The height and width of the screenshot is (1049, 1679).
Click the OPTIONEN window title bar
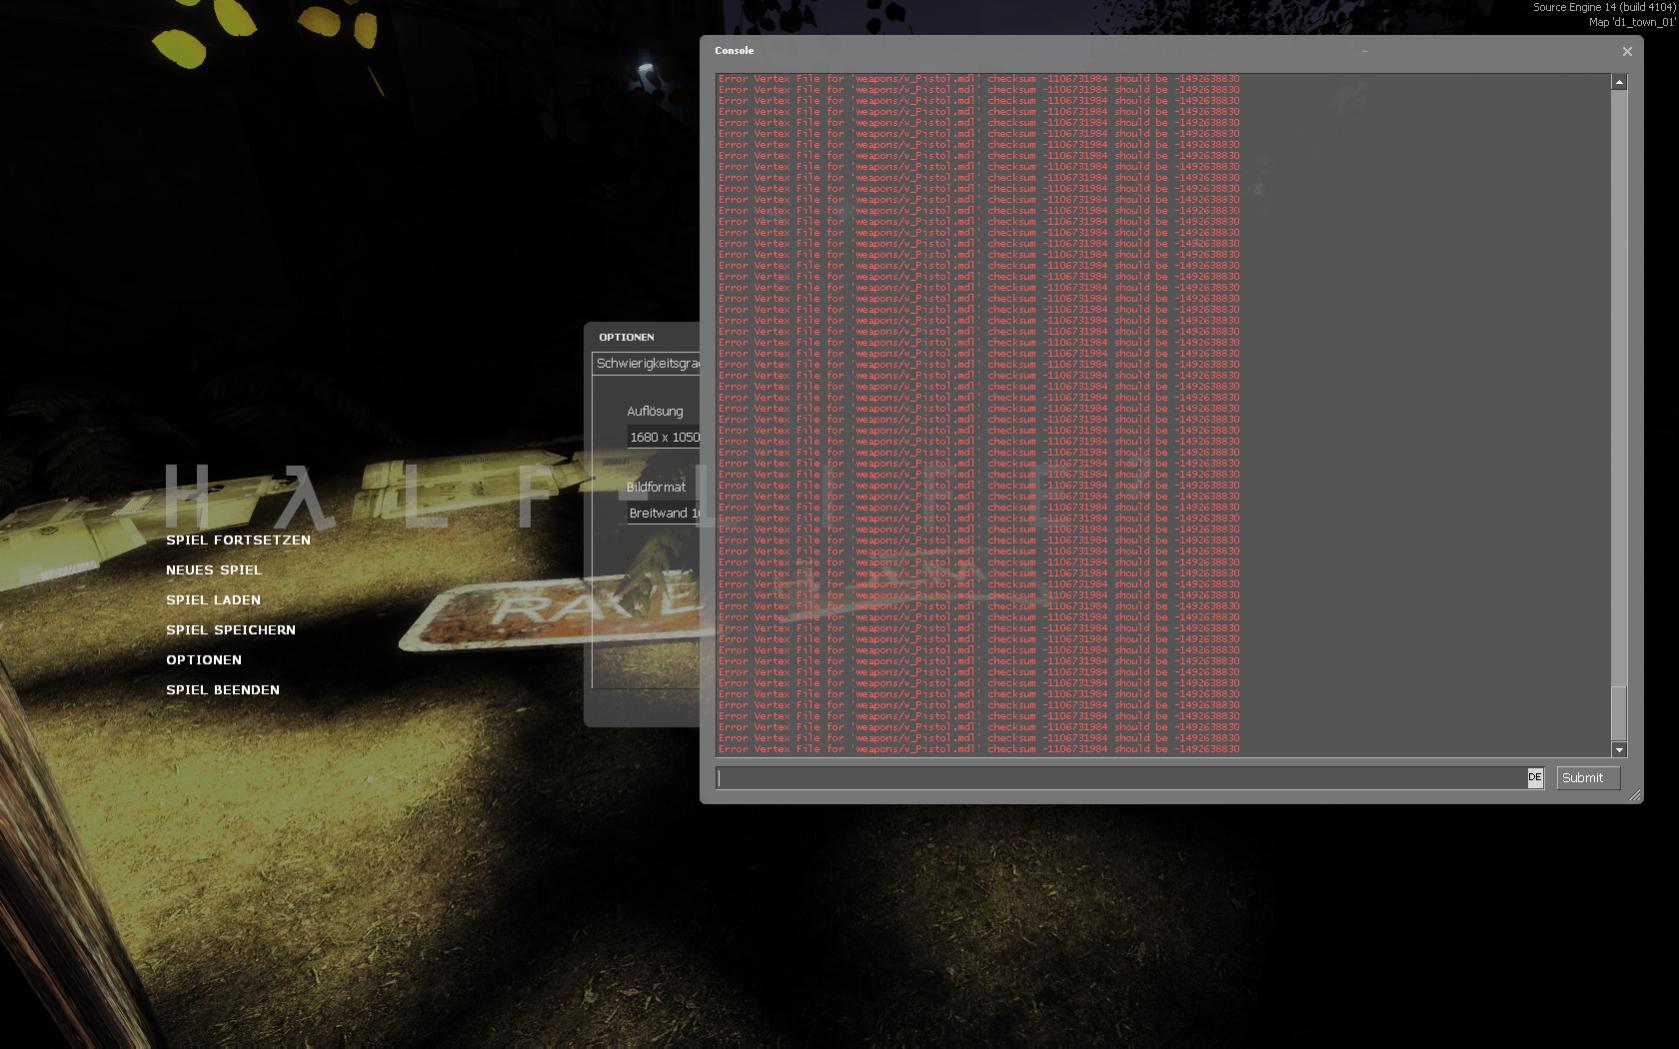pos(642,337)
